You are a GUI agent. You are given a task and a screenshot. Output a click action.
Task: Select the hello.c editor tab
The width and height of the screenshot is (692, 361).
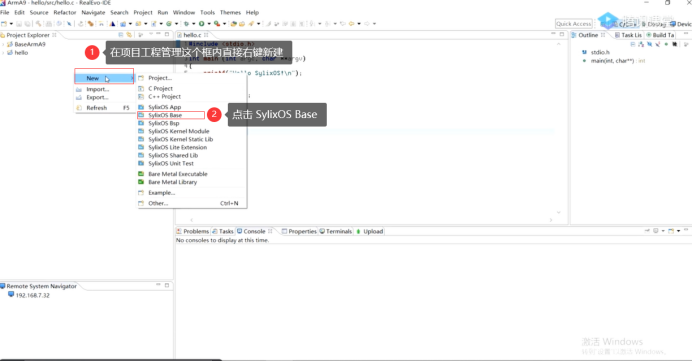coord(192,35)
